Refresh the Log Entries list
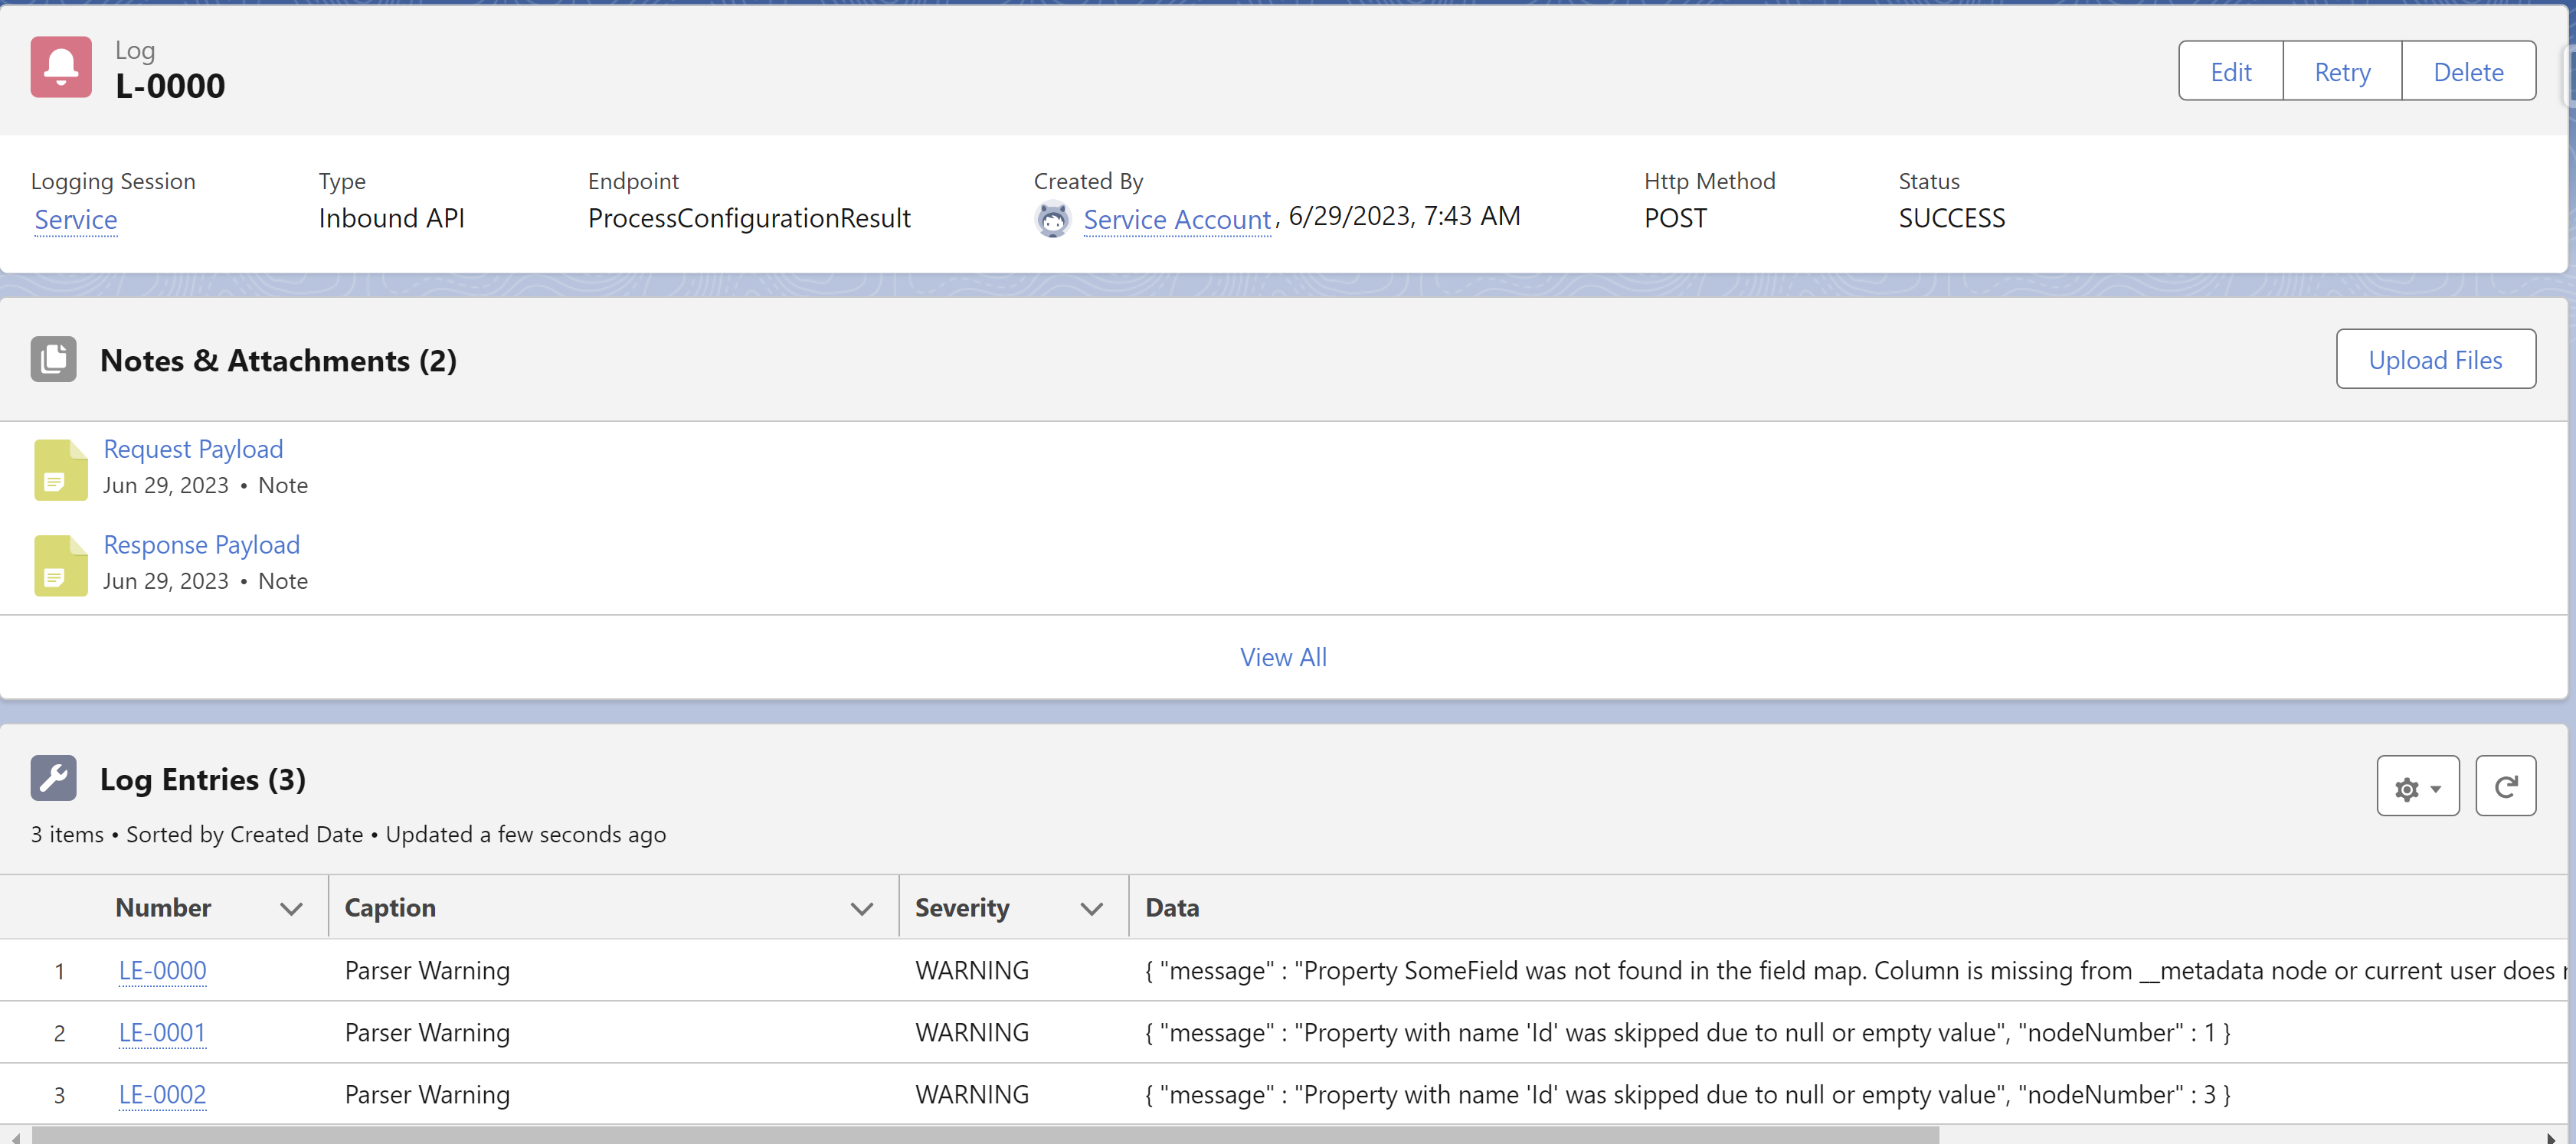This screenshot has height=1144, width=2576. click(x=2505, y=787)
